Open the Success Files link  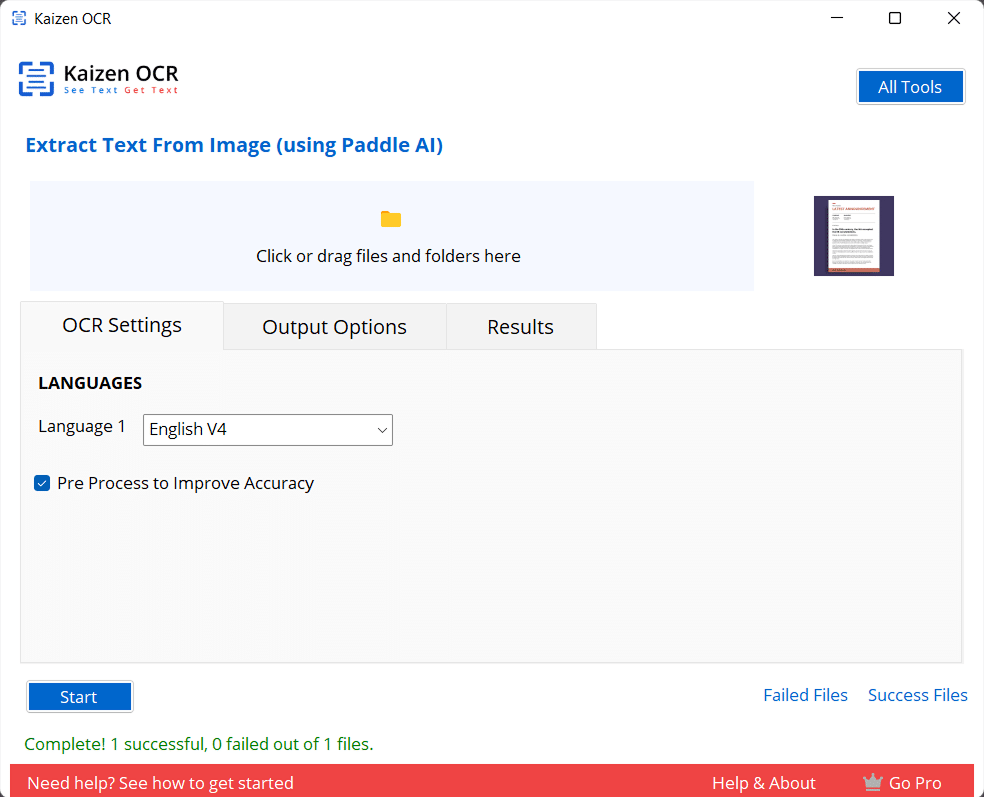pos(917,695)
